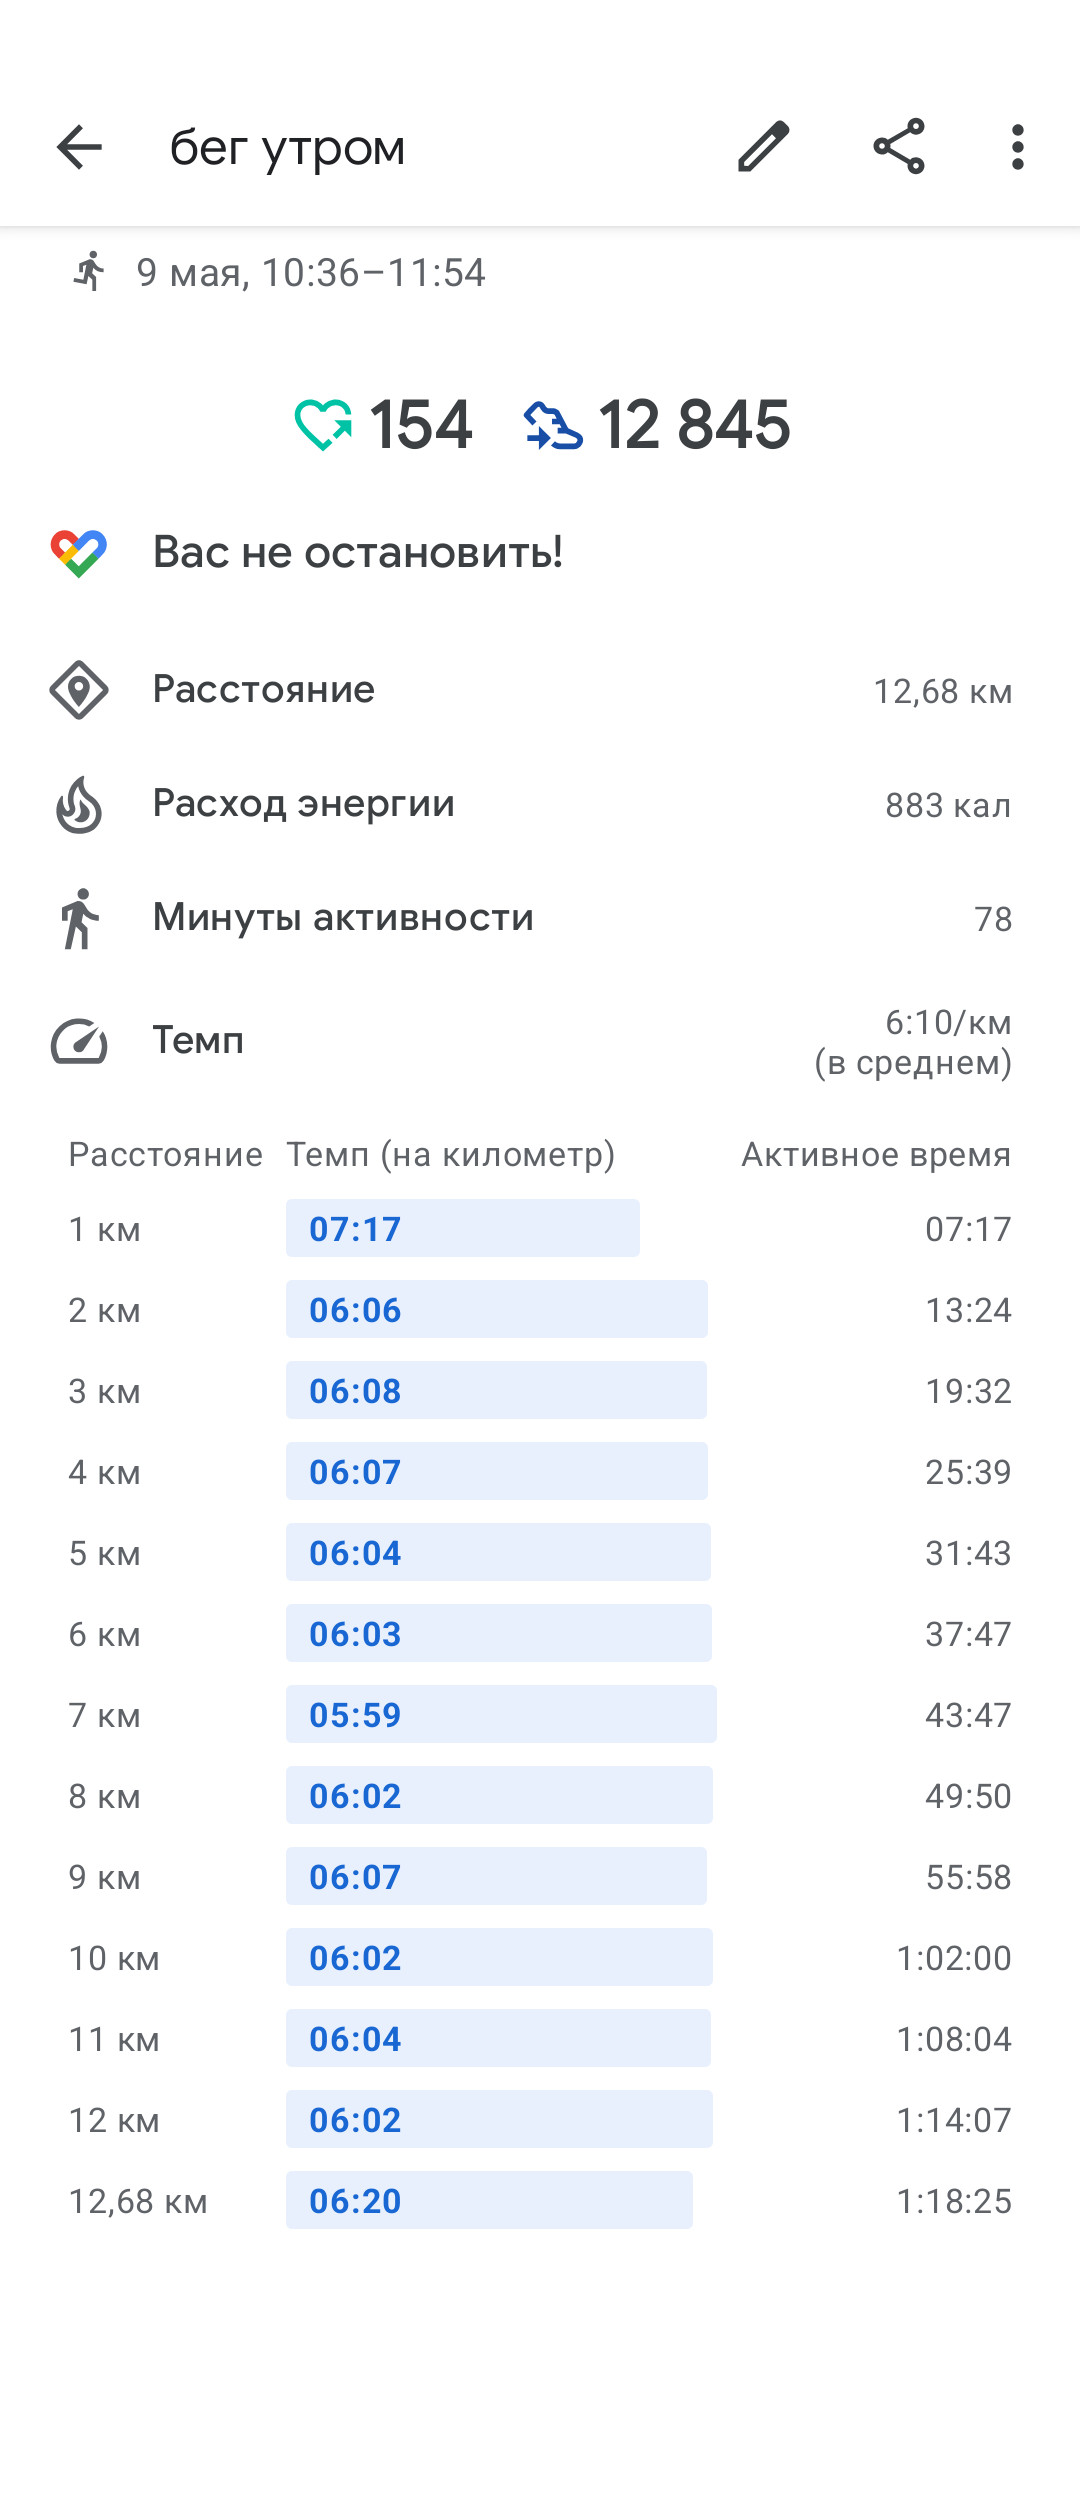
Task: Select the 05:59 pace bar for 7 км
Action: 501,1714
